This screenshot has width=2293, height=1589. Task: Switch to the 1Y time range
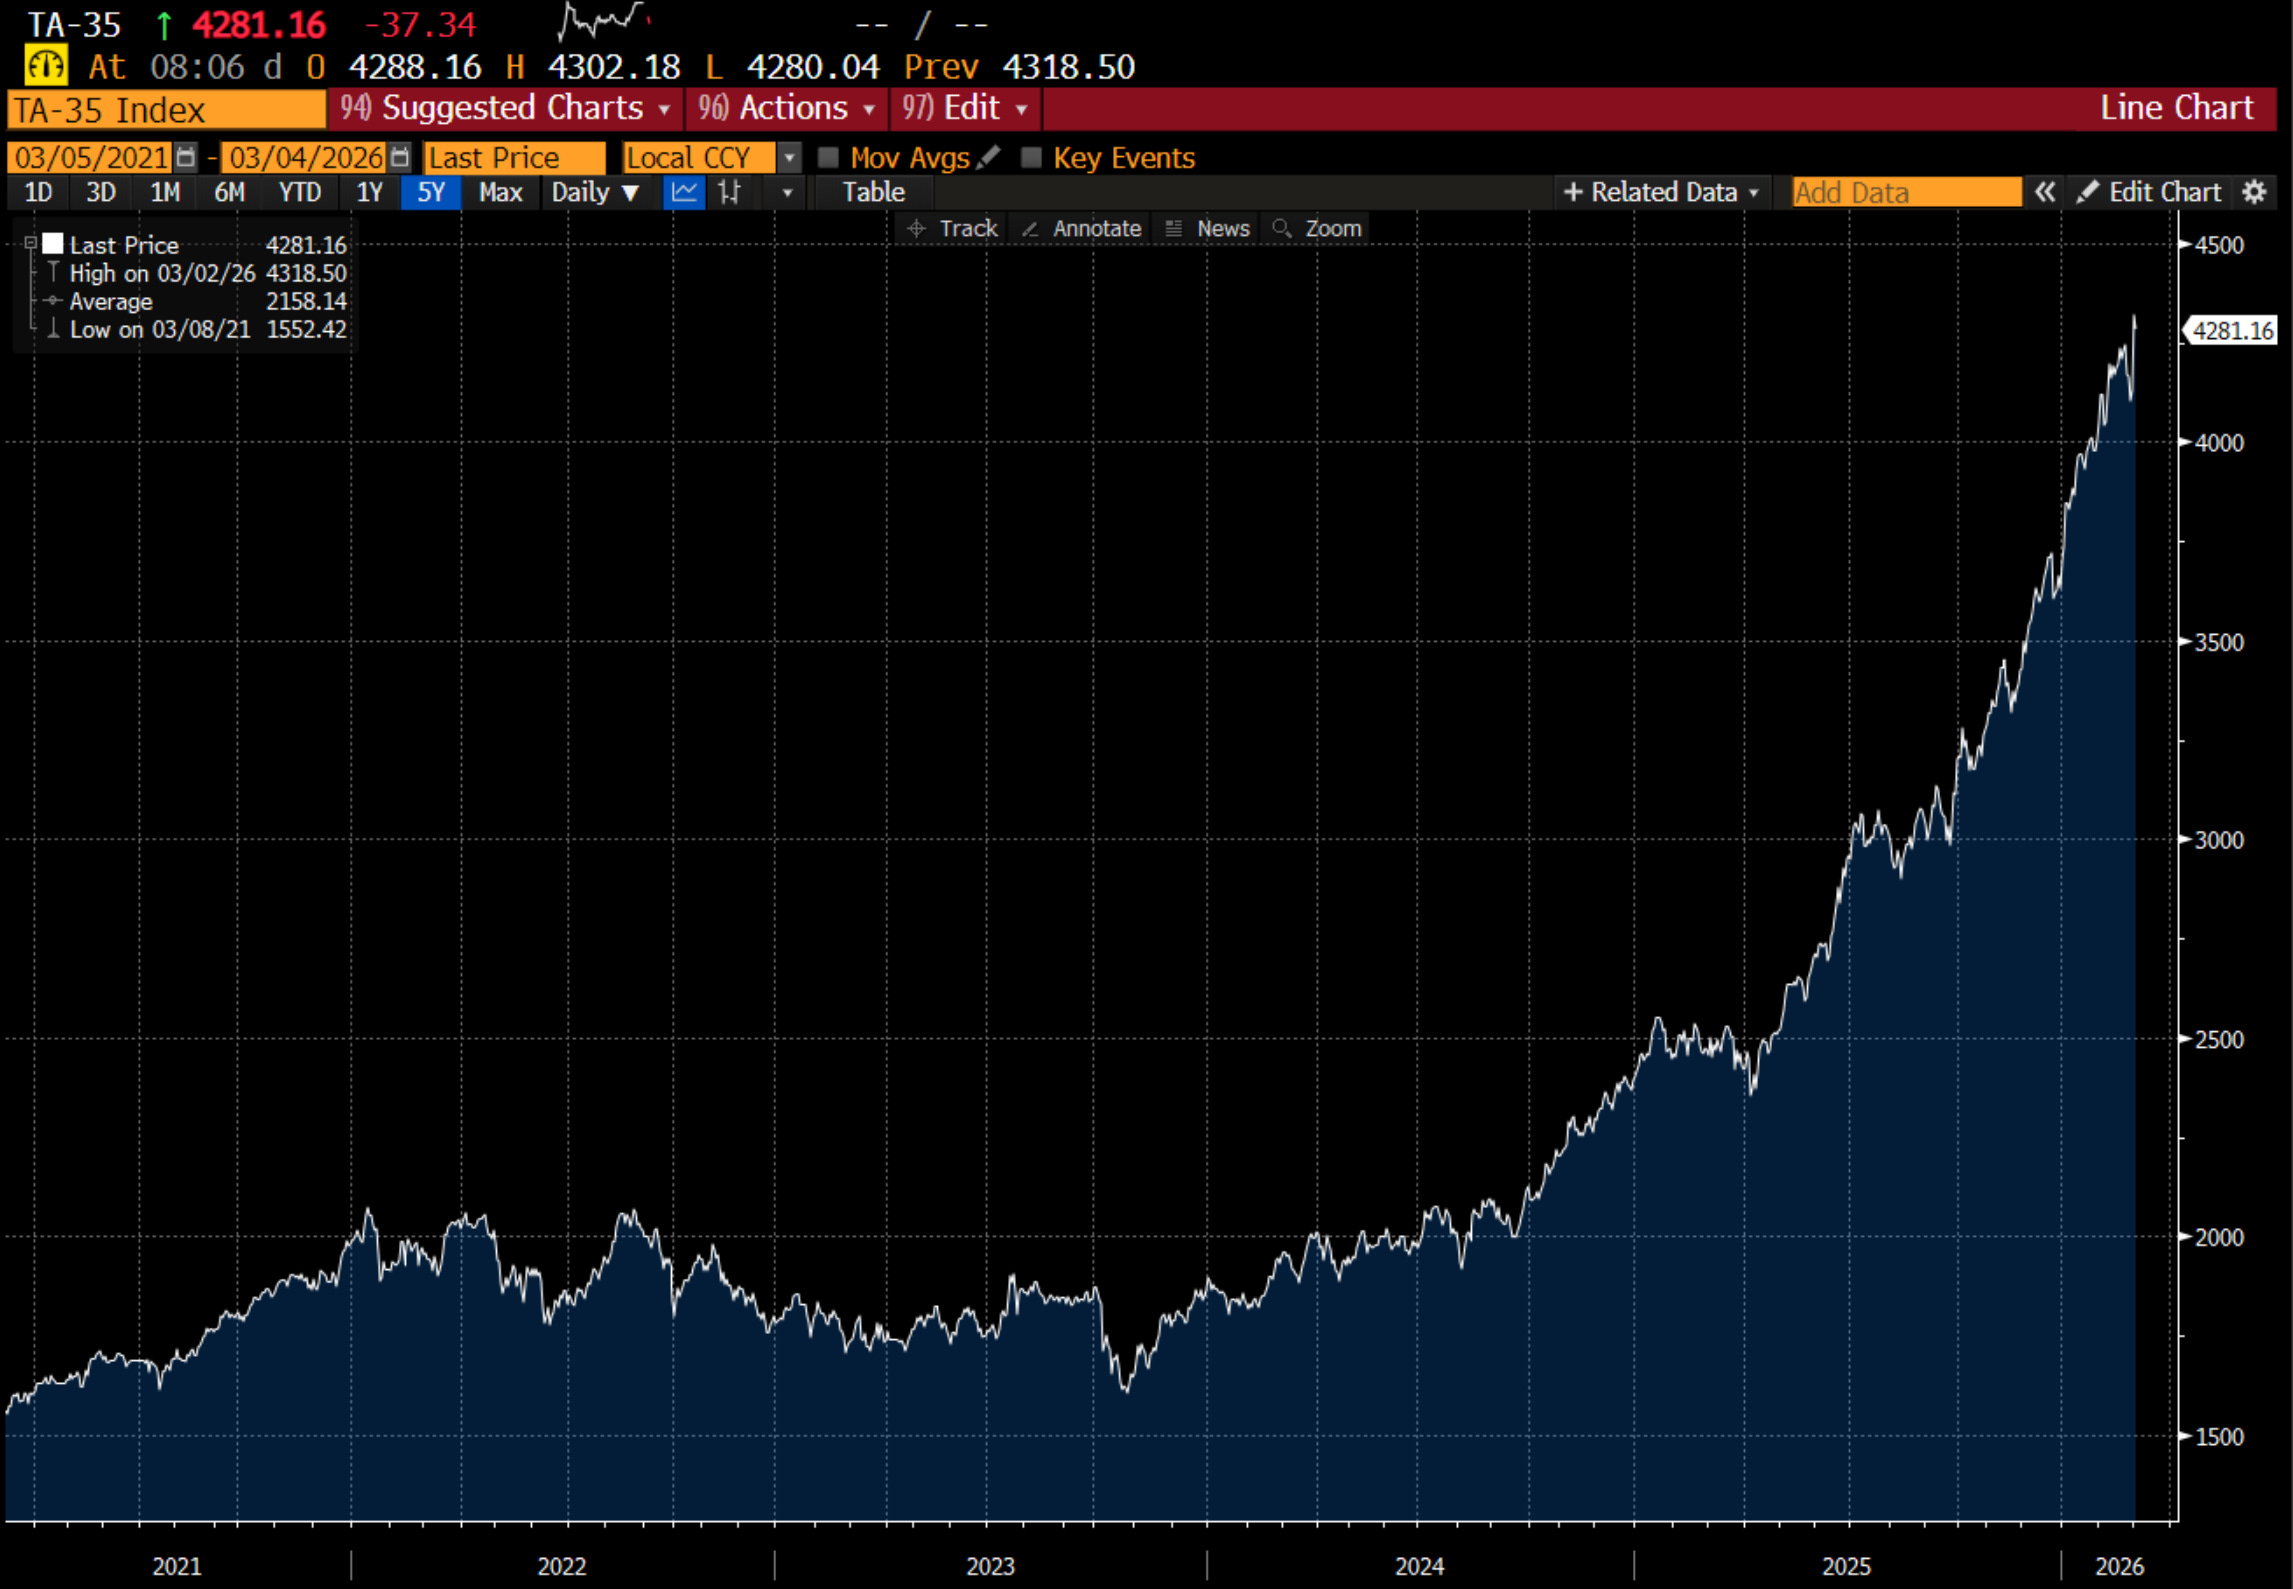pyautogui.click(x=369, y=192)
